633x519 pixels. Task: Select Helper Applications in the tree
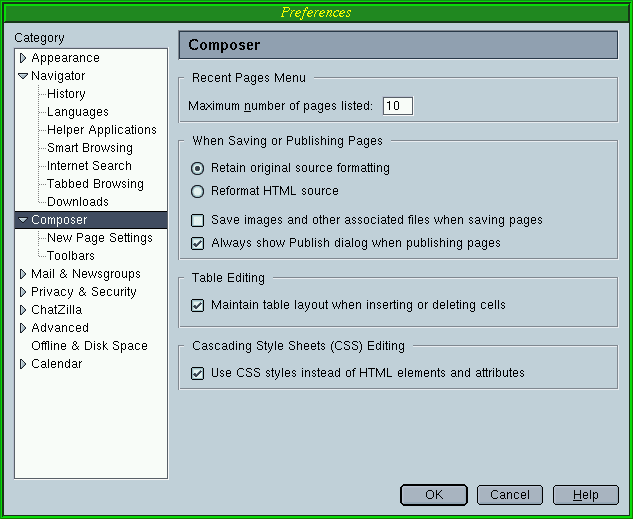click(102, 130)
